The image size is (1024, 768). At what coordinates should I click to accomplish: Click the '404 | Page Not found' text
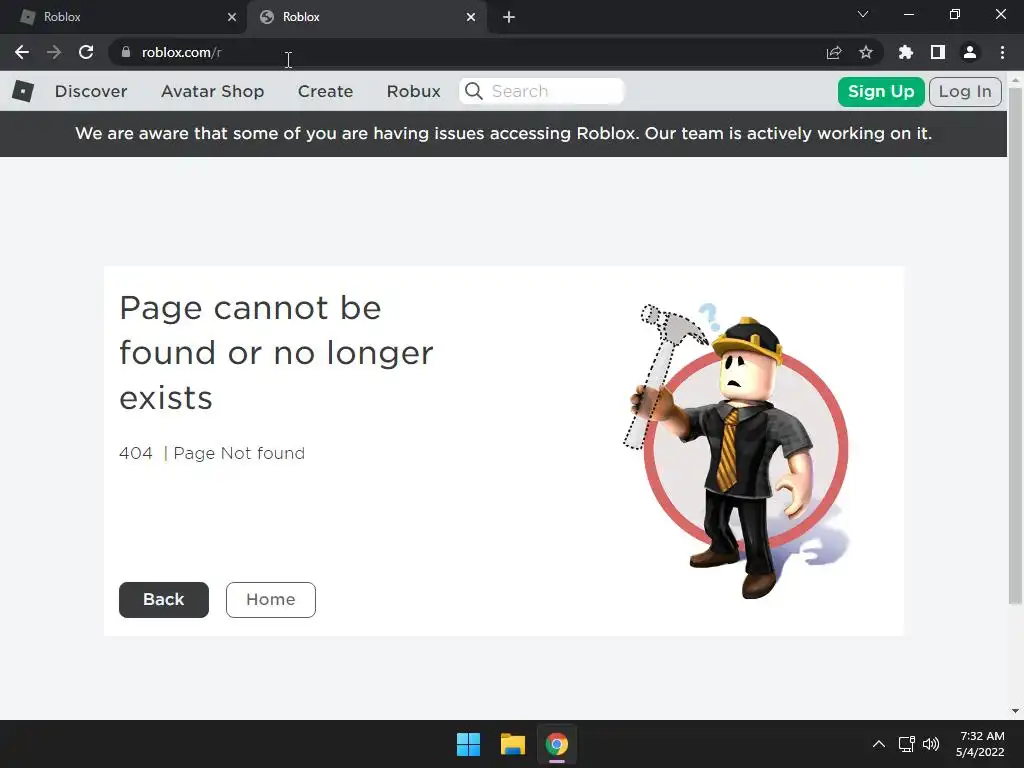212,453
